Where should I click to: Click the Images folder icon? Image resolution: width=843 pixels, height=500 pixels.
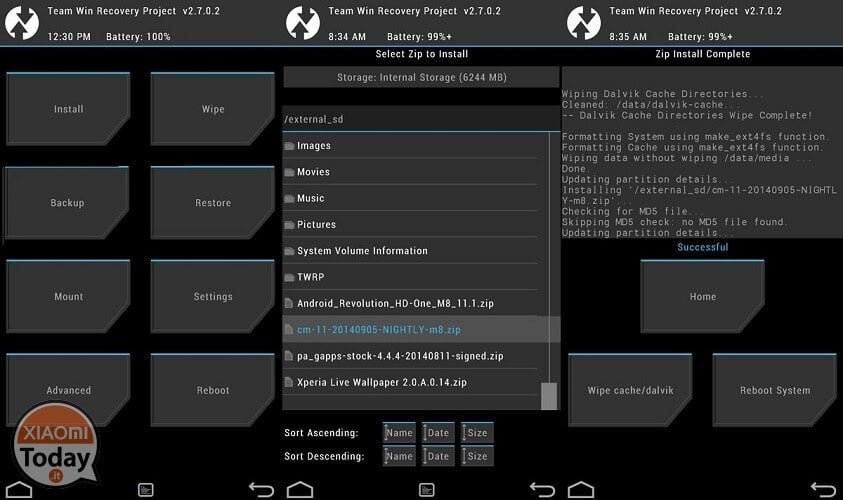289,146
